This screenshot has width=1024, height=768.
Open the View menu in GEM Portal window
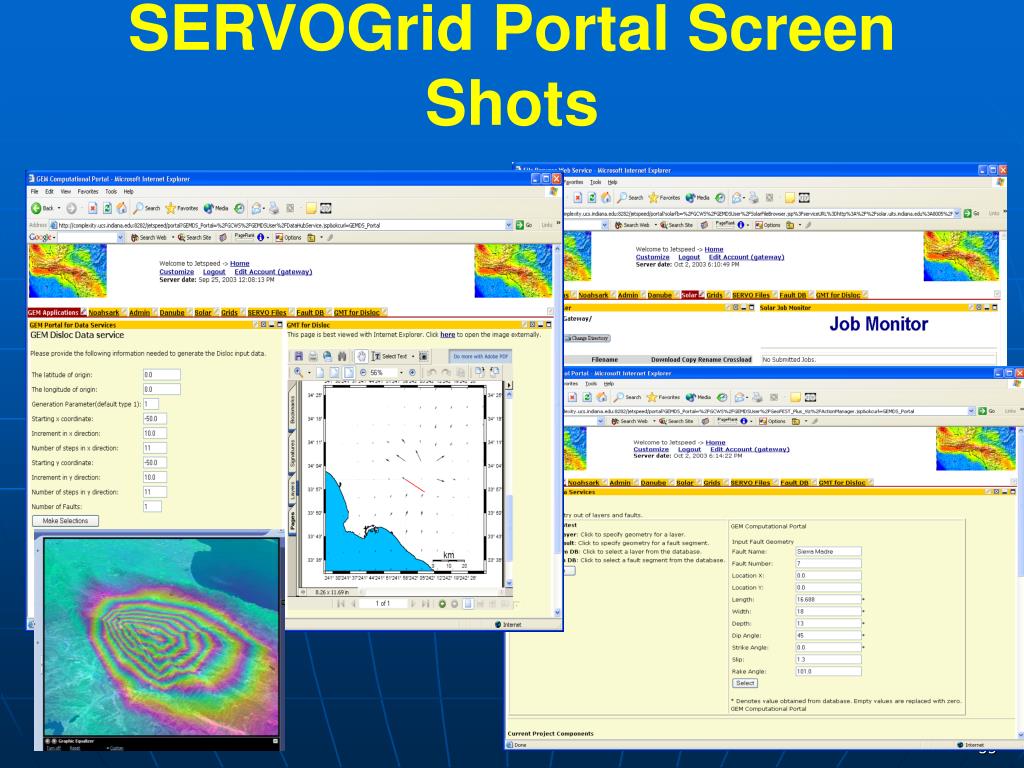(x=65, y=191)
